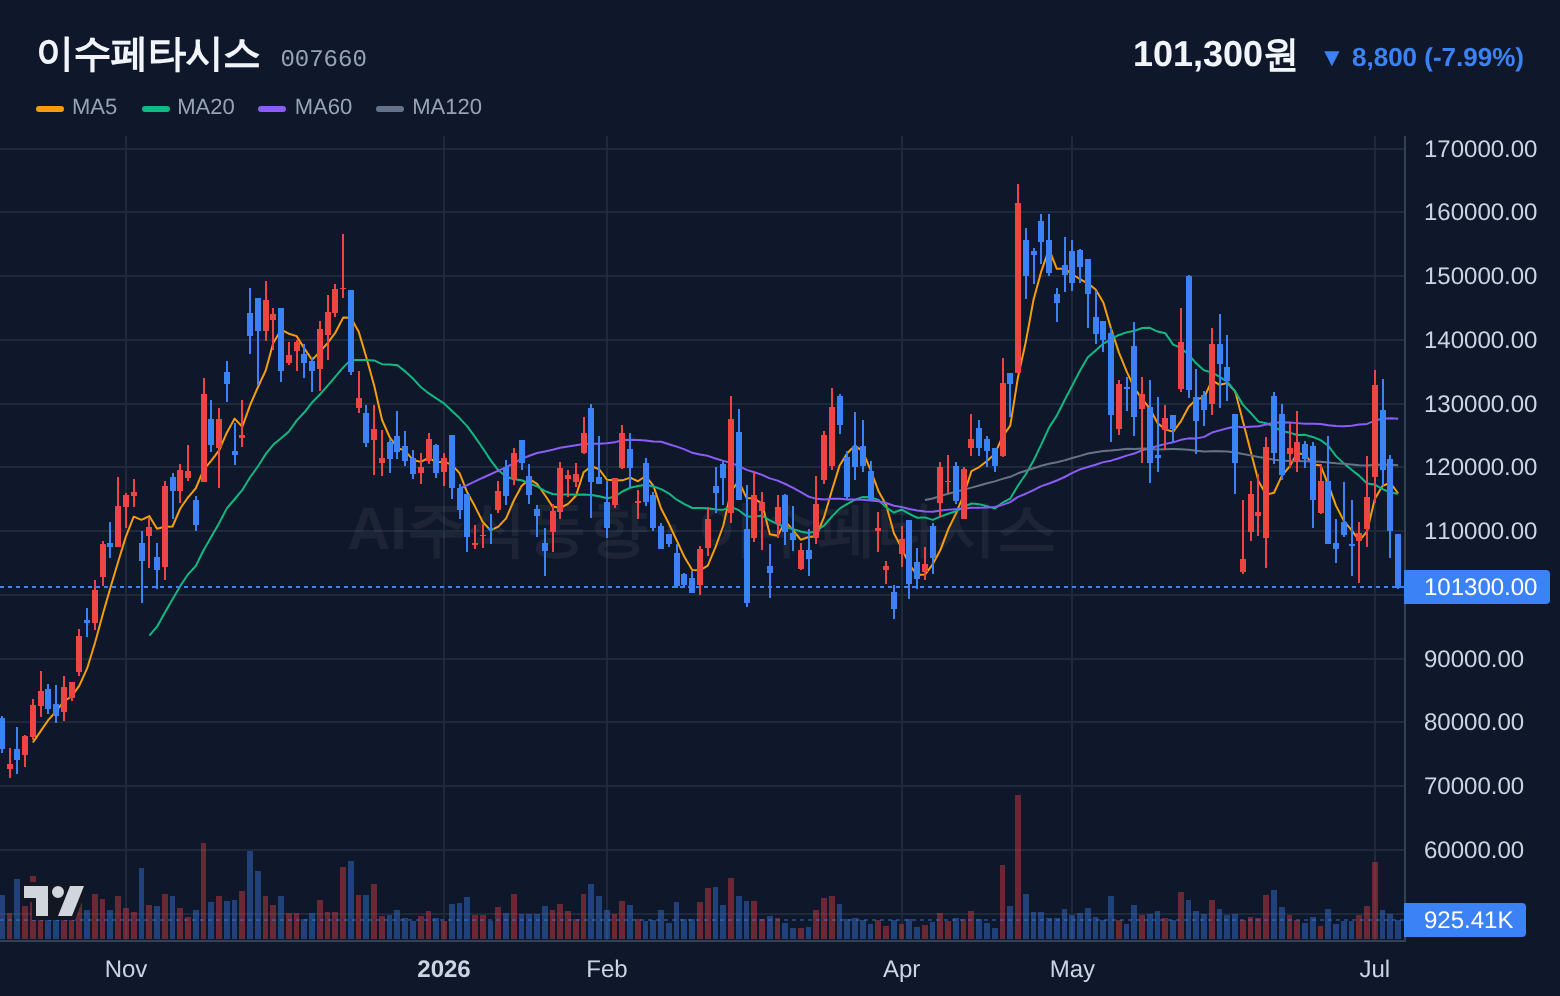Click the TradingView logo icon
The height and width of the screenshot is (996, 1560).
53,901
